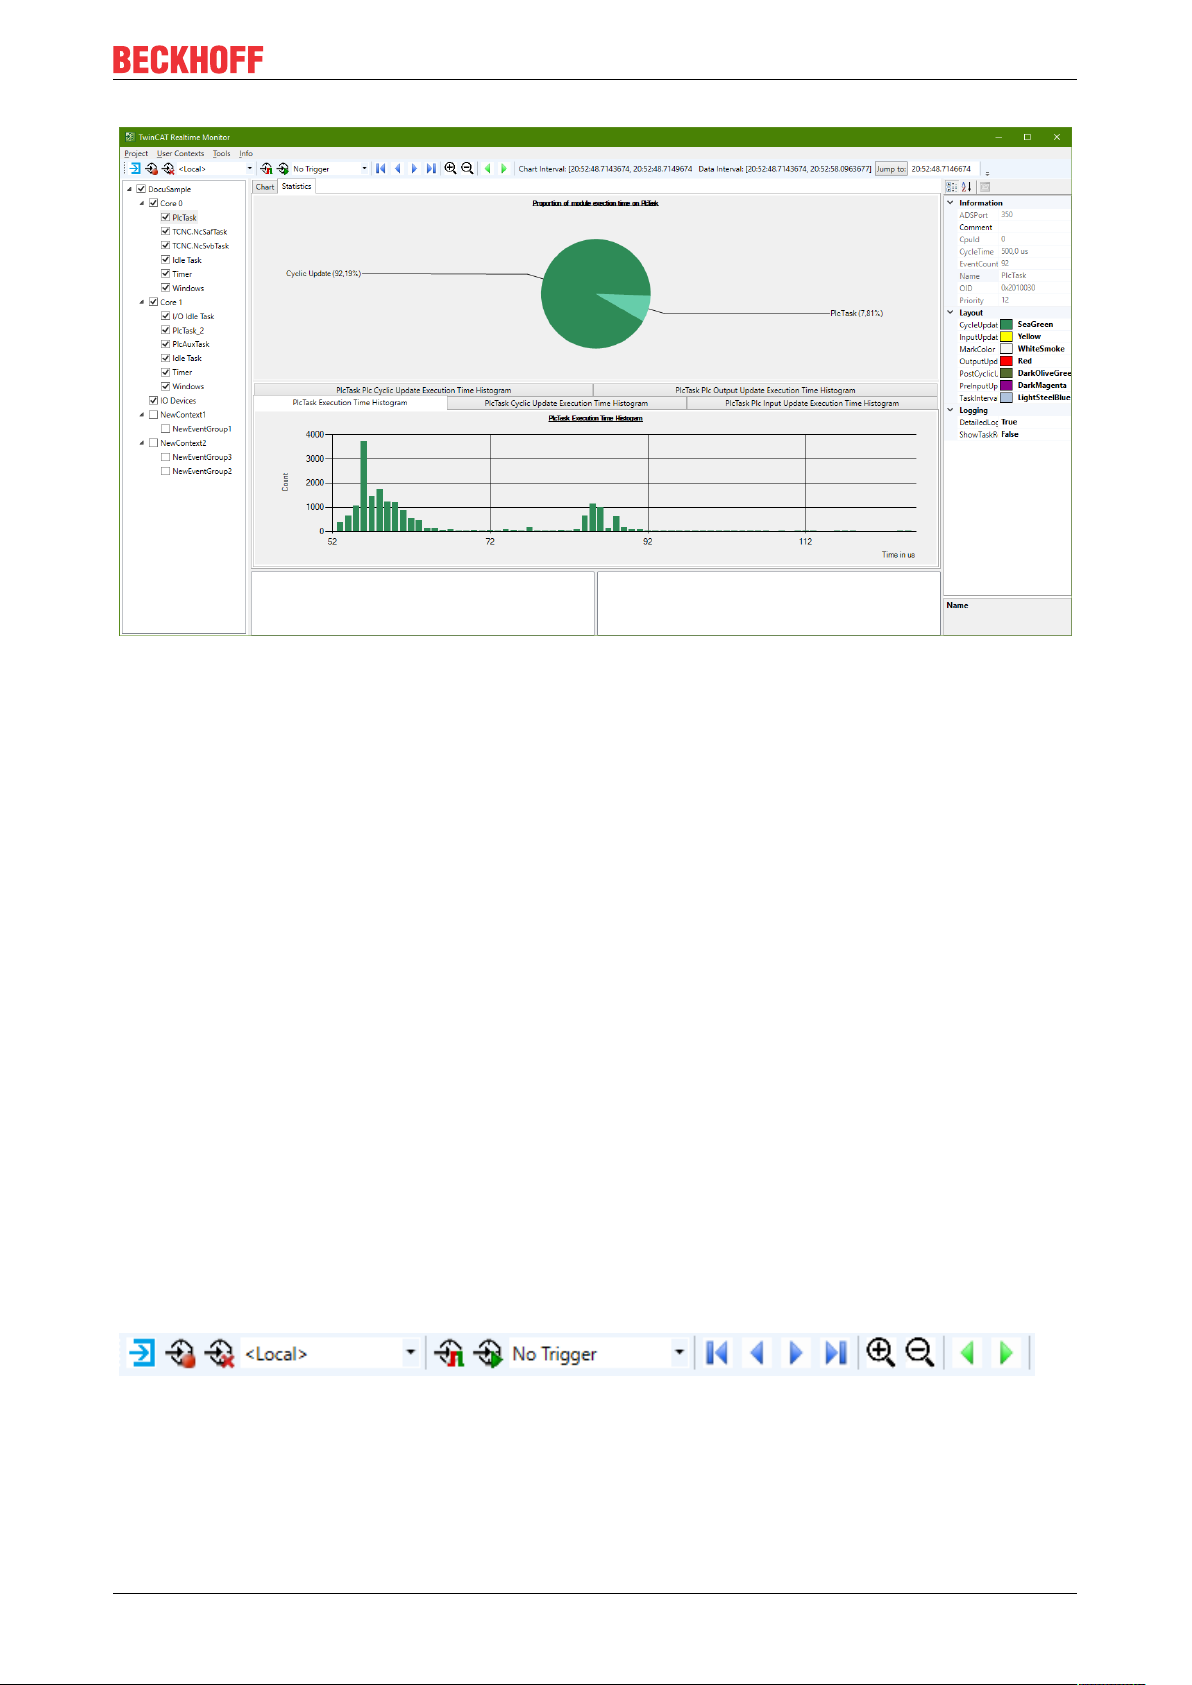Zoom in using the Realtime Monitor window toolbar
The width and height of the screenshot is (1192, 1685).
(450, 168)
